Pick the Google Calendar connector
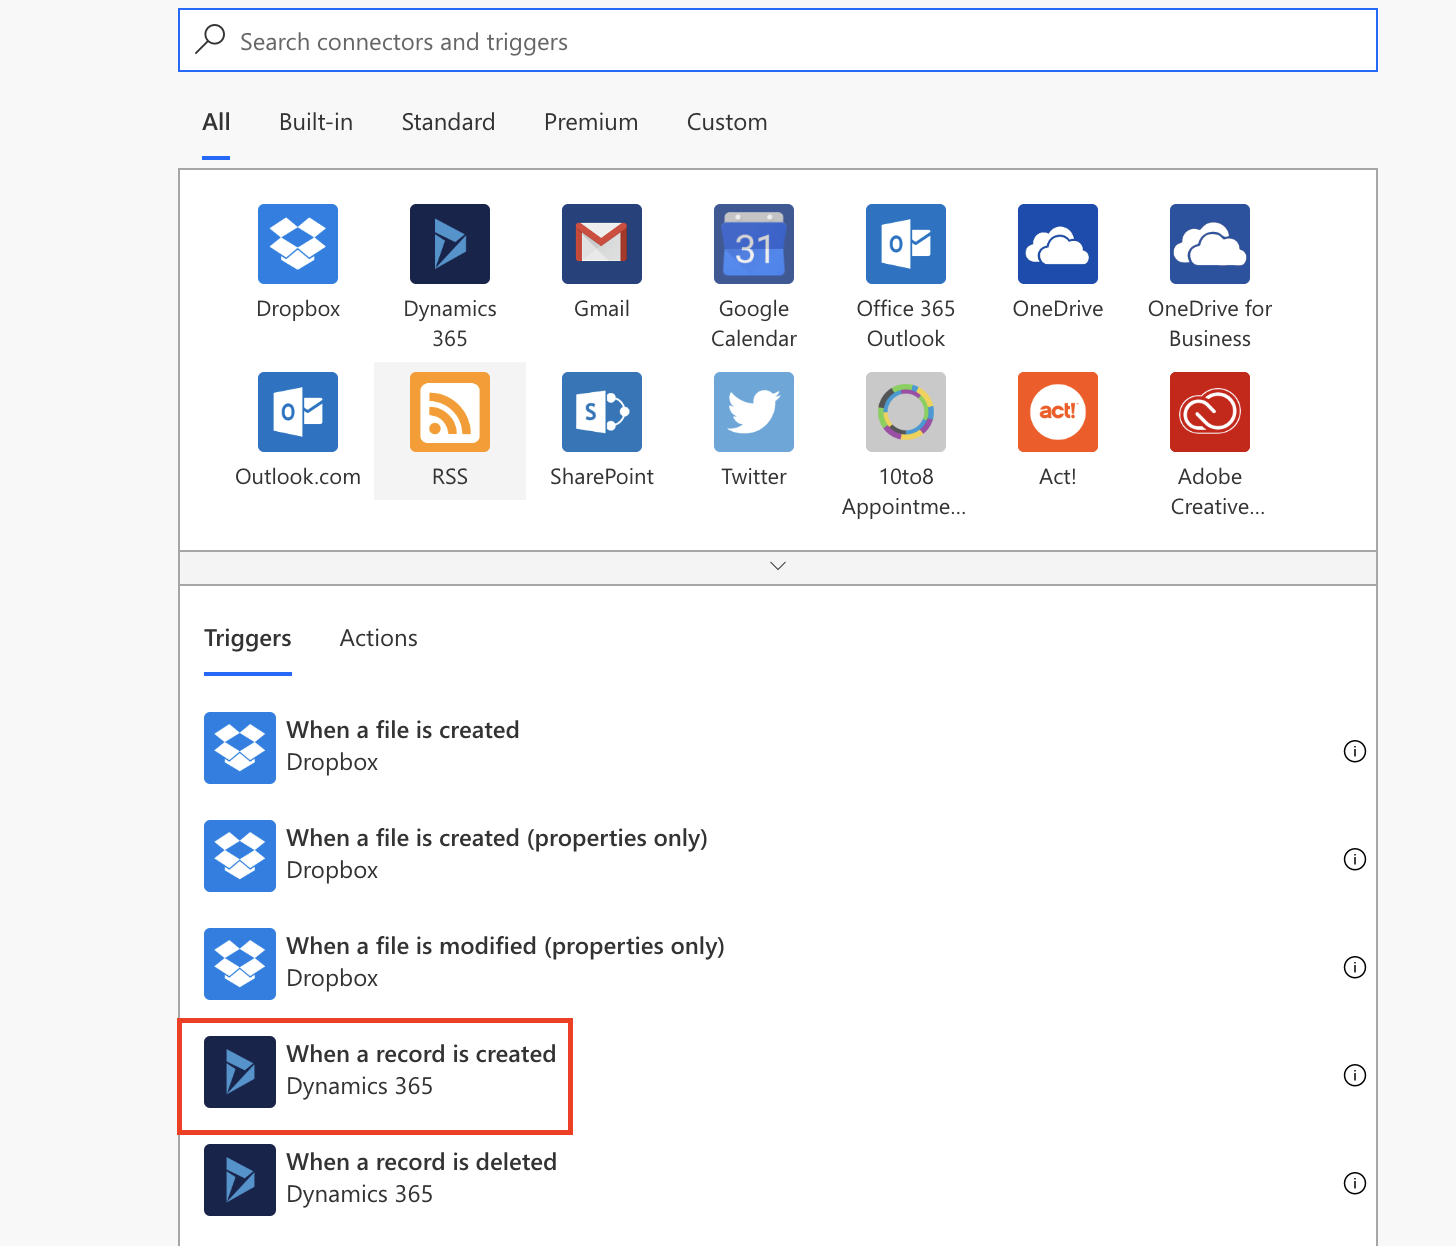This screenshot has width=1456, height=1246. coord(754,244)
